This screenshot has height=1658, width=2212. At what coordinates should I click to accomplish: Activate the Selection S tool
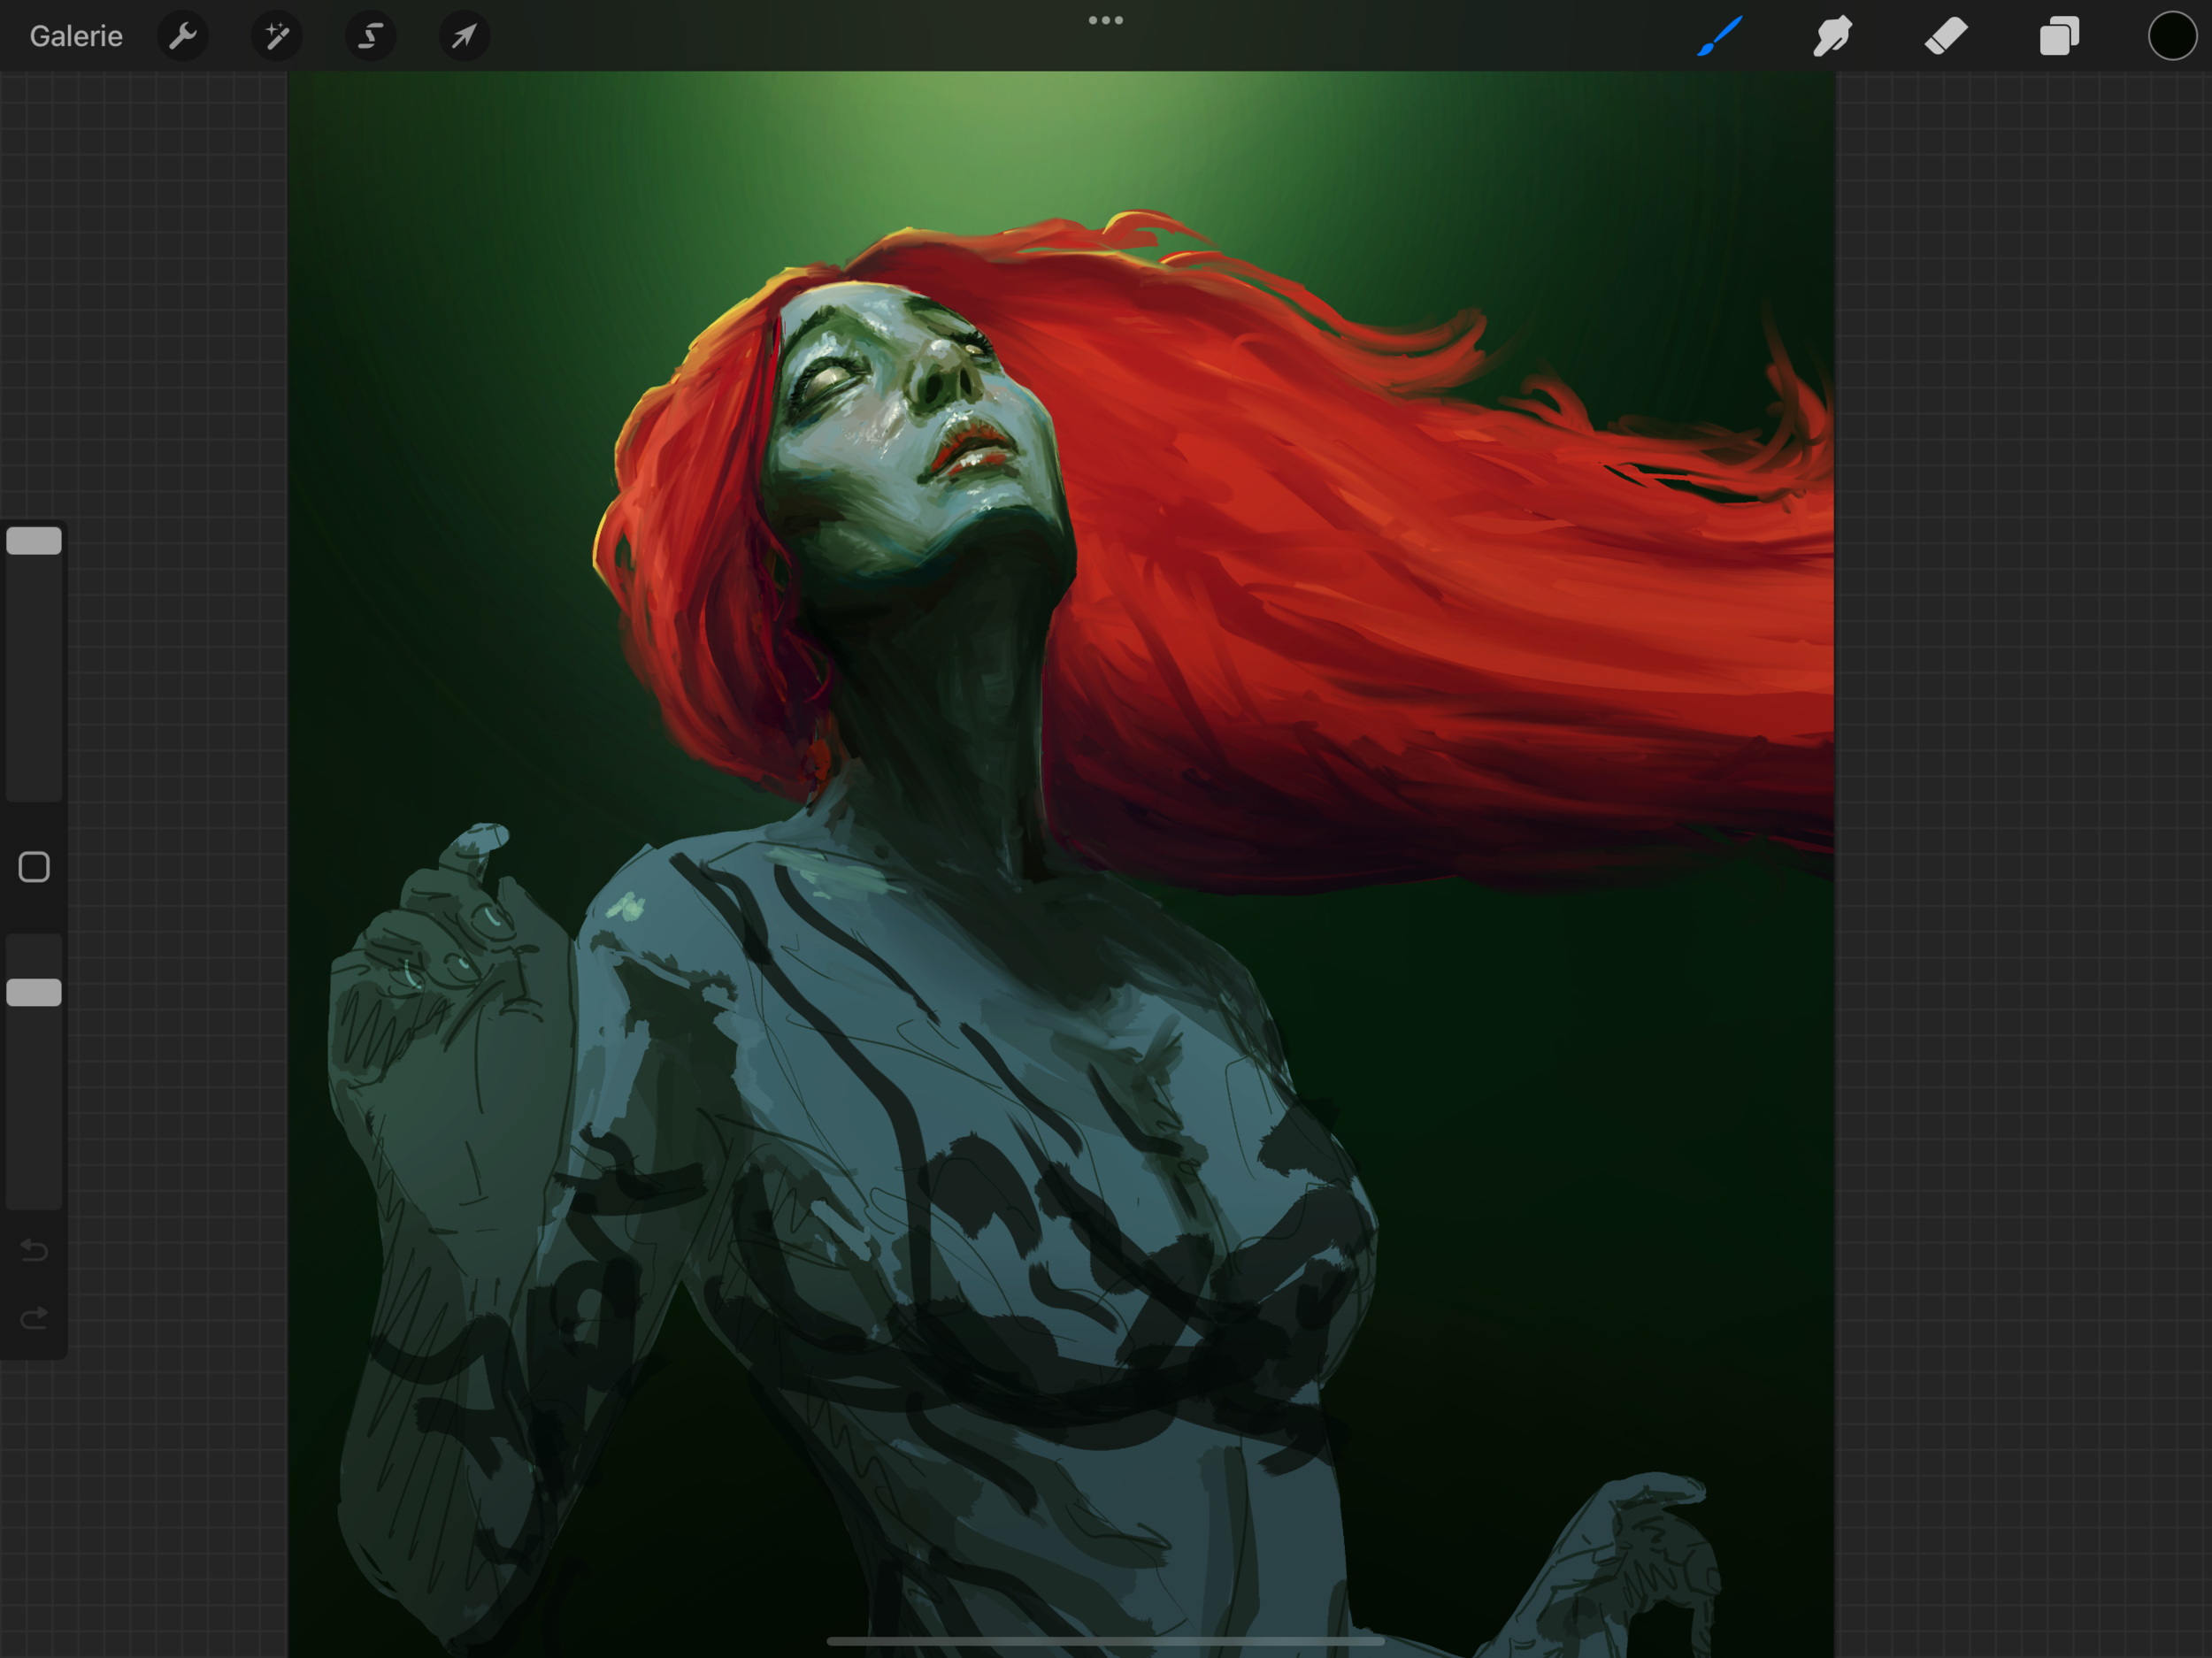(370, 37)
